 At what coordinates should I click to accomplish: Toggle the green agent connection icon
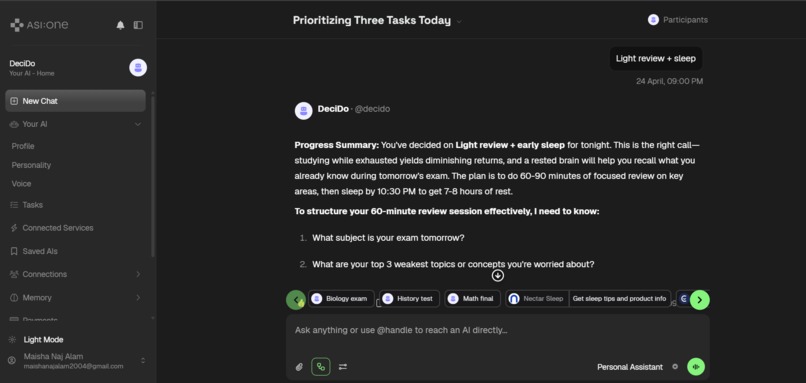coord(321,367)
